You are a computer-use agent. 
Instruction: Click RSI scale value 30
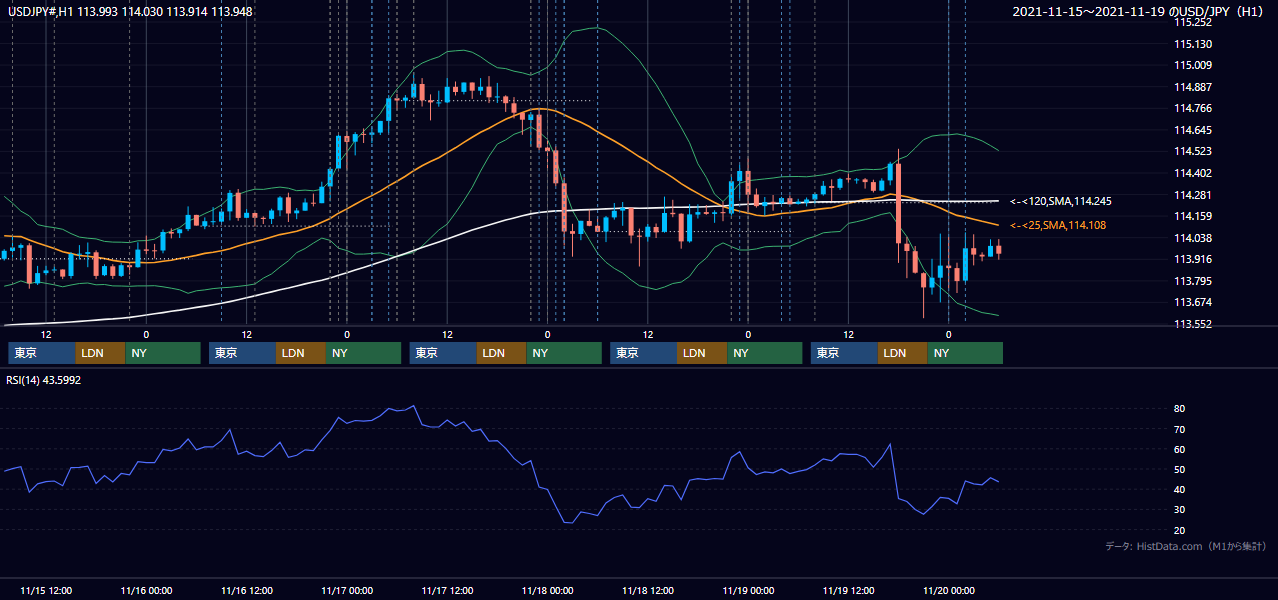[1180, 509]
